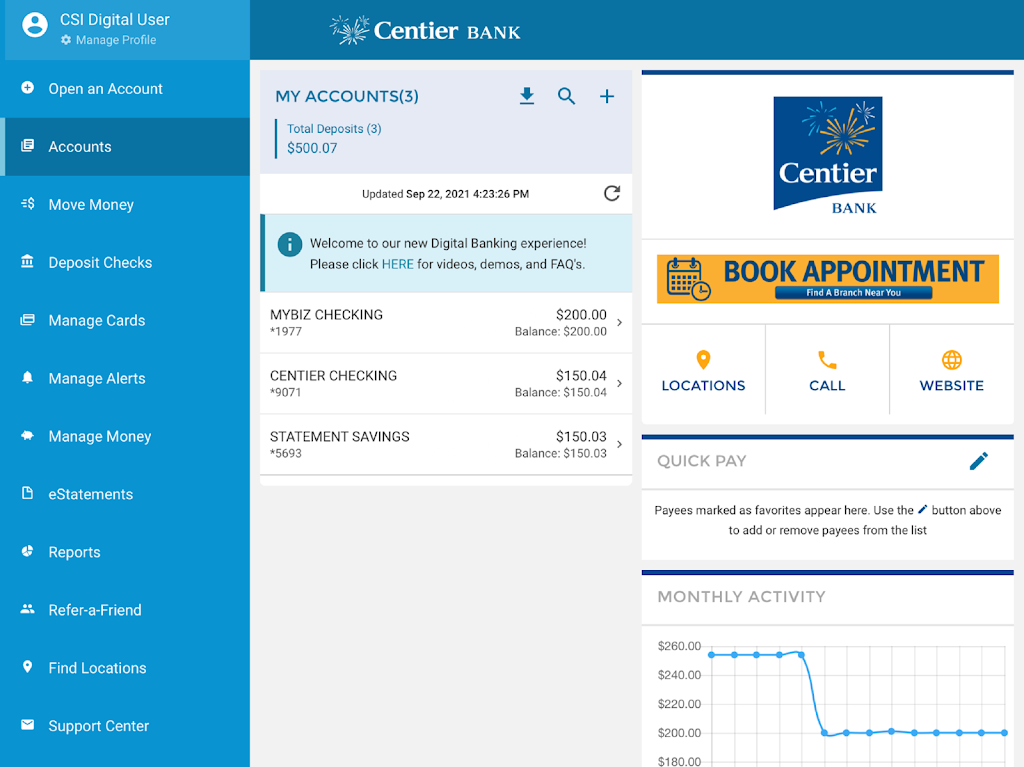Viewport: 1024px width, 767px height.
Task: Open Reports menu item
Action: (125, 552)
